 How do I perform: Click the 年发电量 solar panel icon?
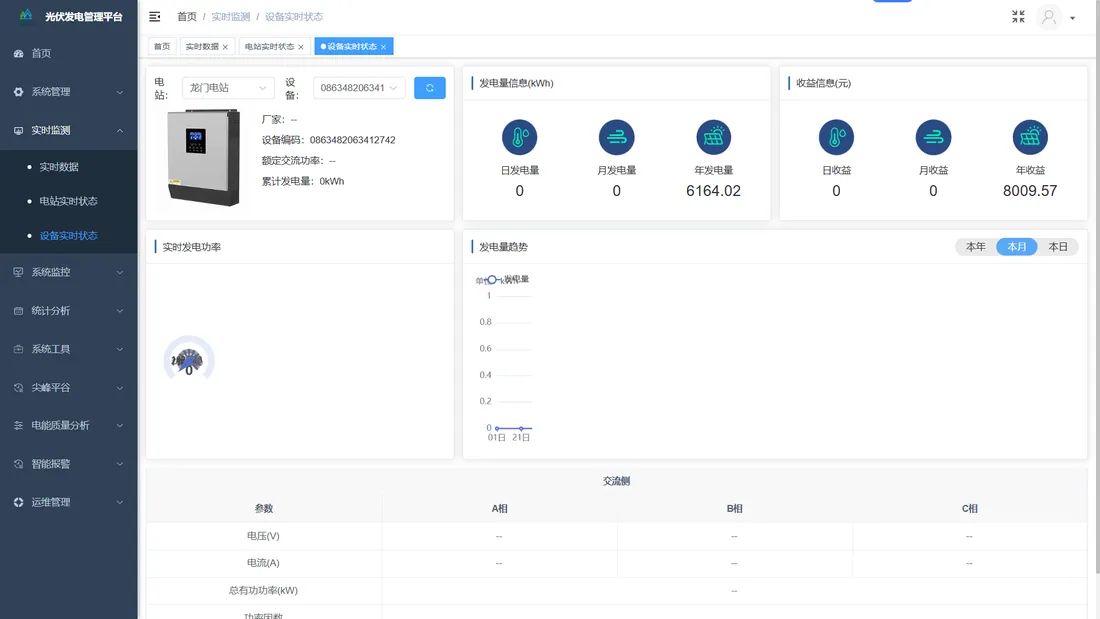pos(713,138)
